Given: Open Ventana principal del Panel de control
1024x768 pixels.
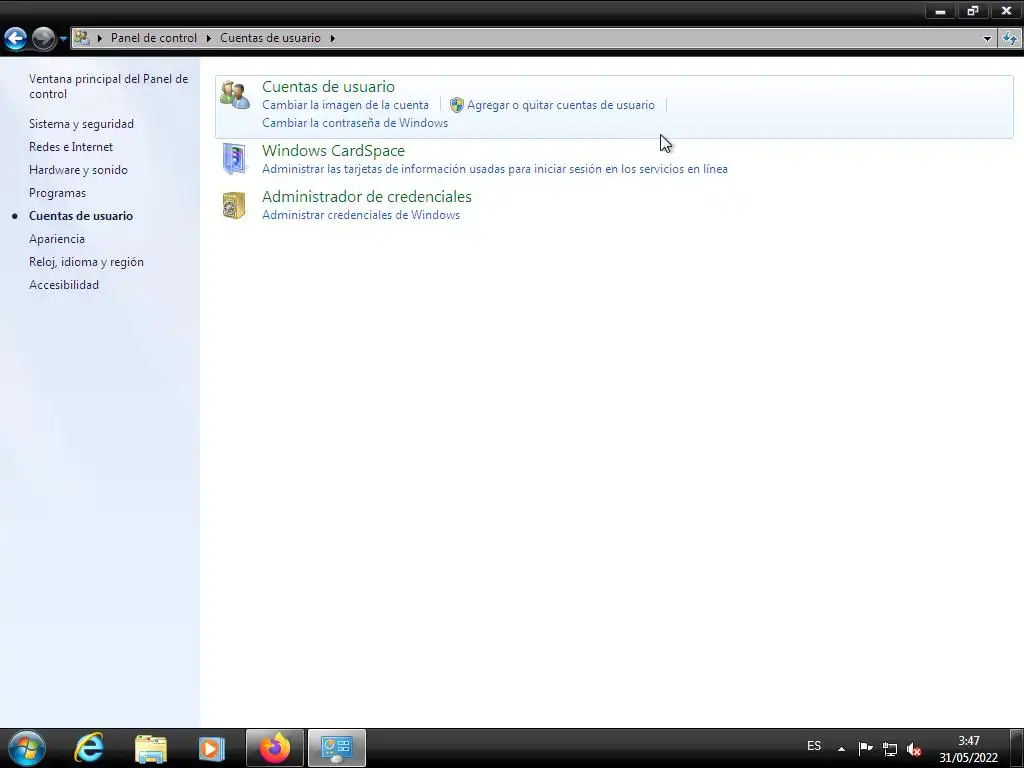Looking at the screenshot, I should (108, 86).
